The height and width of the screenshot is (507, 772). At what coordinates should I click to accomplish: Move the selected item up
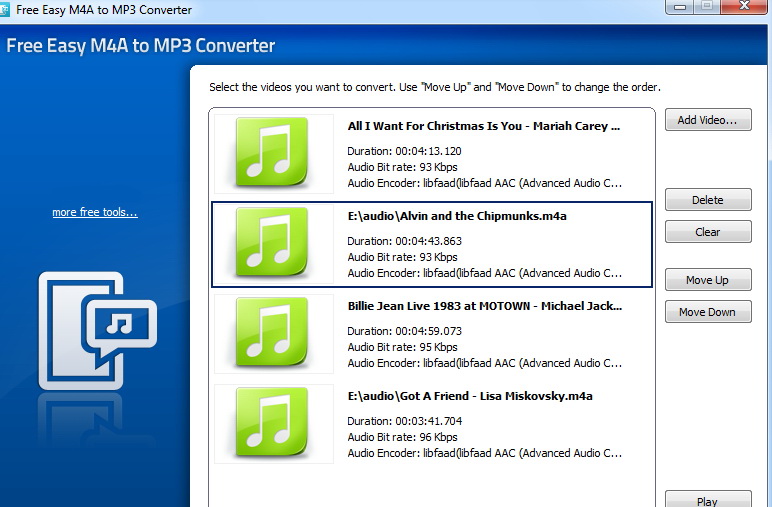tap(708, 280)
